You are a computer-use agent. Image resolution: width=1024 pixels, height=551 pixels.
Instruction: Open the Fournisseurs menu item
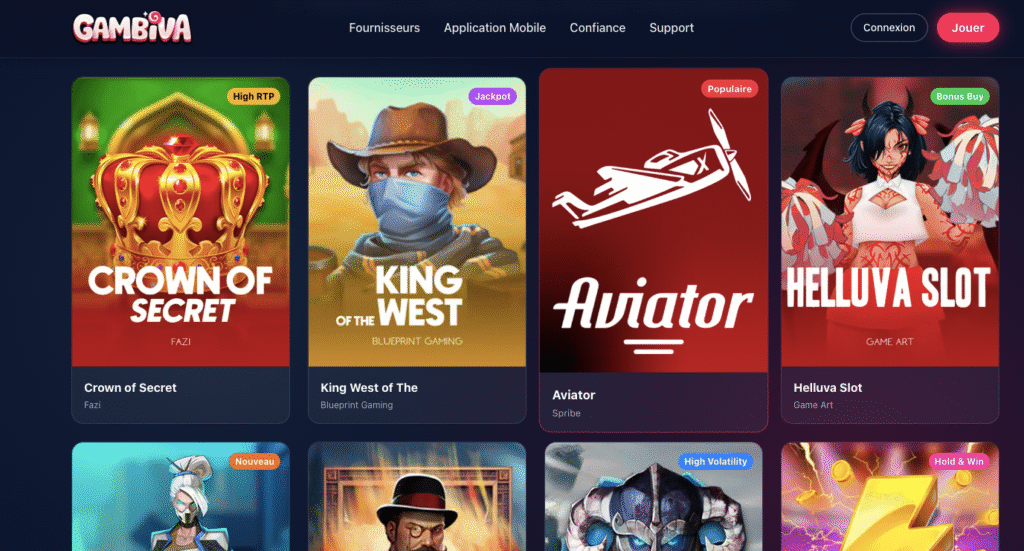coord(384,28)
